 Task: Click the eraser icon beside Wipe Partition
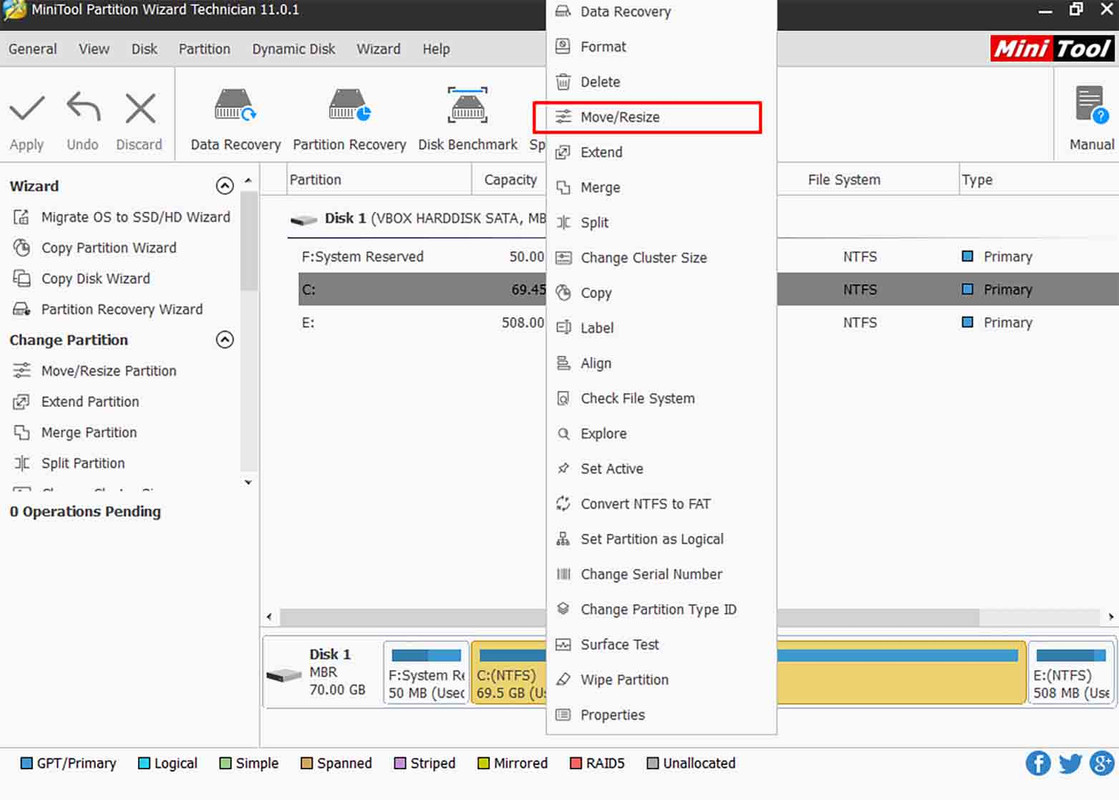pyautogui.click(x=563, y=679)
